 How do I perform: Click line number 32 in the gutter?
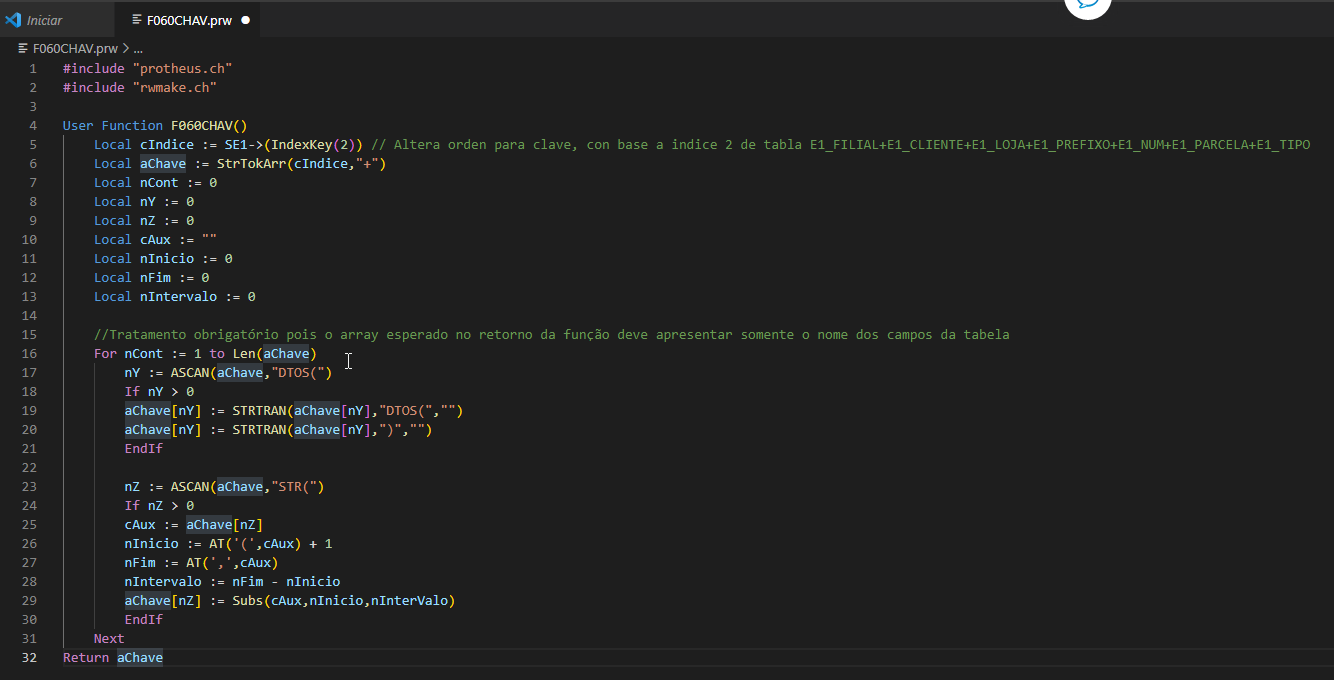click(x=29, y=657)
